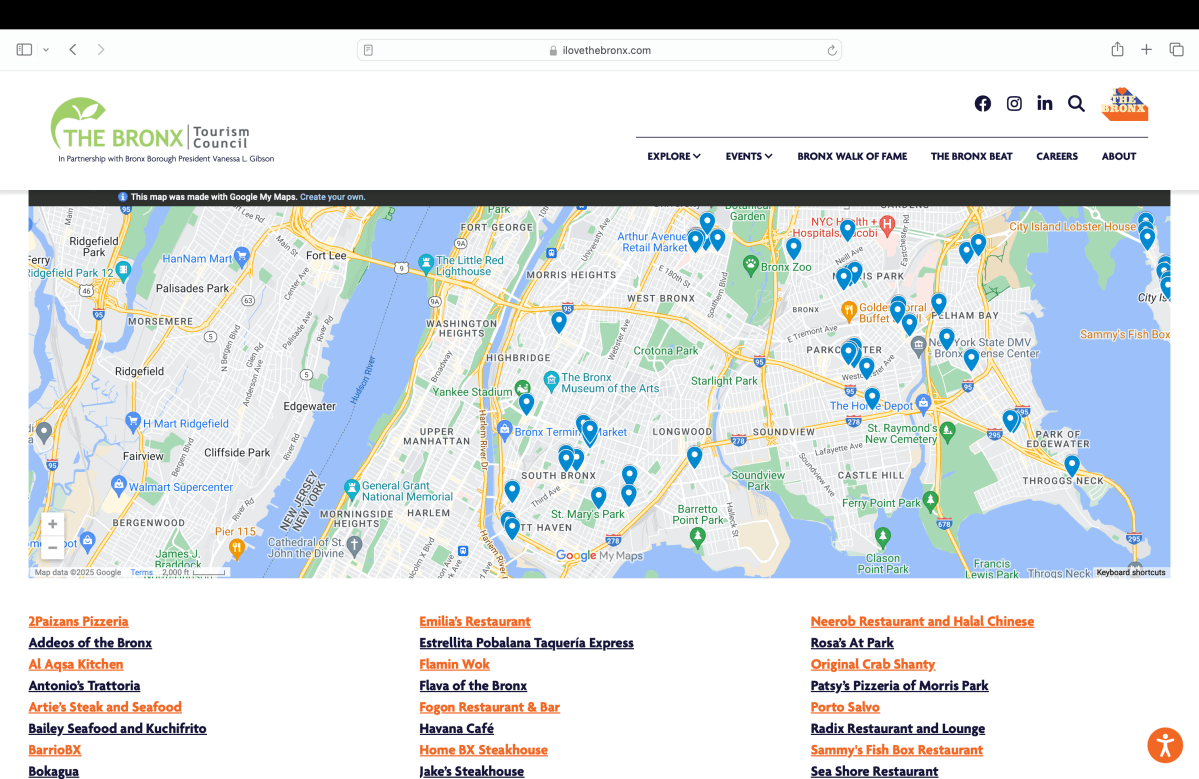The image size is (1199, 779).
Task: Click the Ferry Point Park tree marker
Action: coord(930,501)
